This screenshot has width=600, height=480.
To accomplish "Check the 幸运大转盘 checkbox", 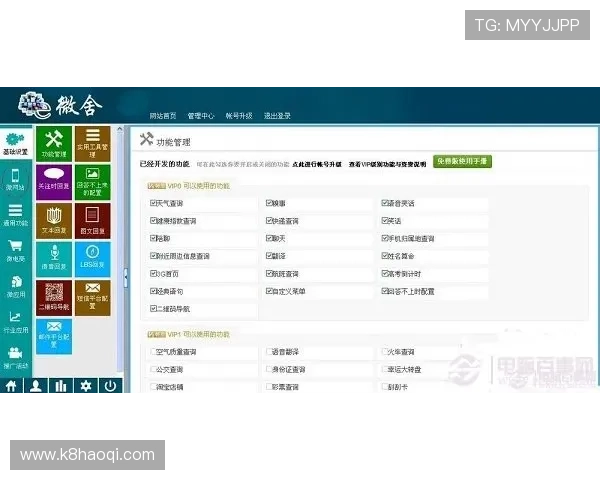I will (x=385, y=369).
